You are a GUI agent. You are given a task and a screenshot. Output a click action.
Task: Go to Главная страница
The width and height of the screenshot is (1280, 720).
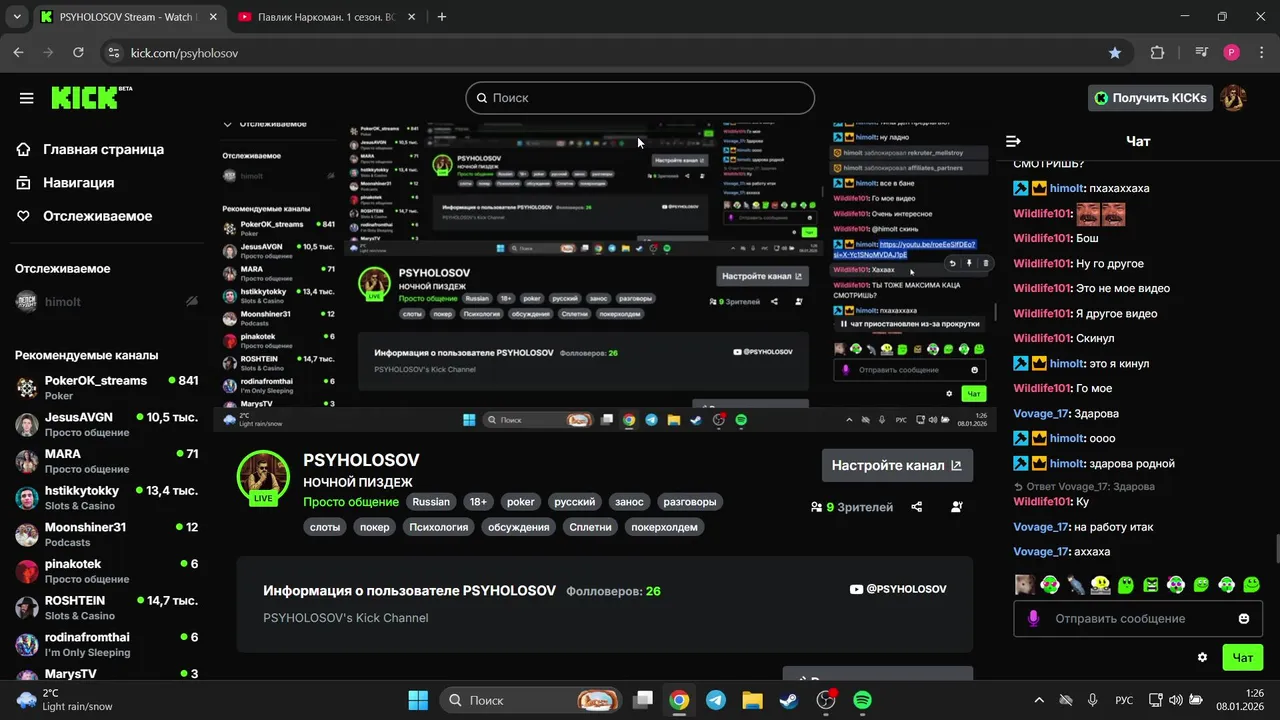90,149
